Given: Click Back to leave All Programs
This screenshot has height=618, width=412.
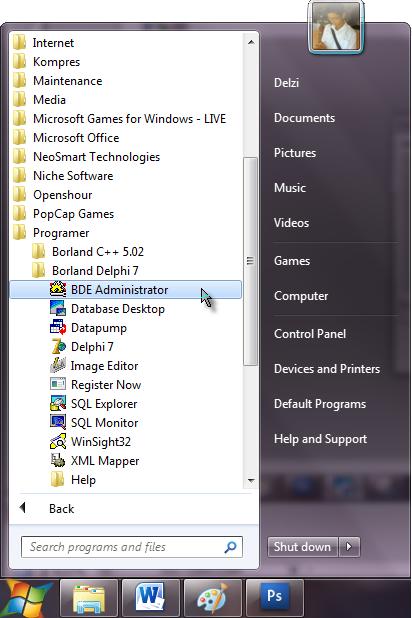Looking at the screenshot, I should tap(62, 508).
